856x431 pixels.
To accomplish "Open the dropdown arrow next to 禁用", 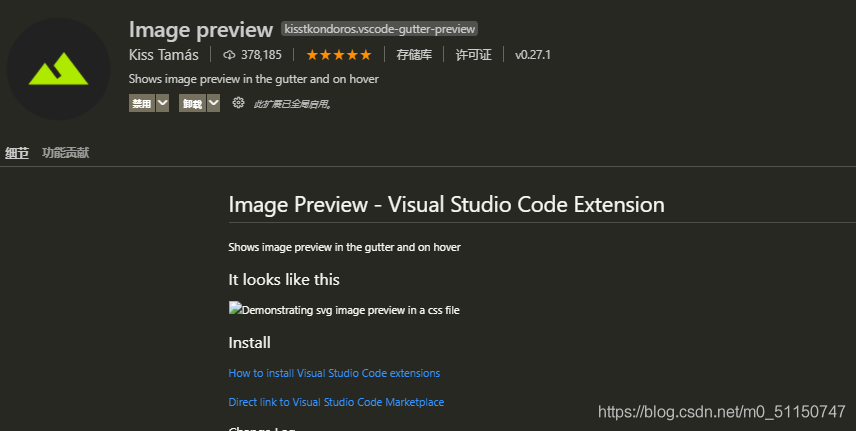I will click(163, 103).
